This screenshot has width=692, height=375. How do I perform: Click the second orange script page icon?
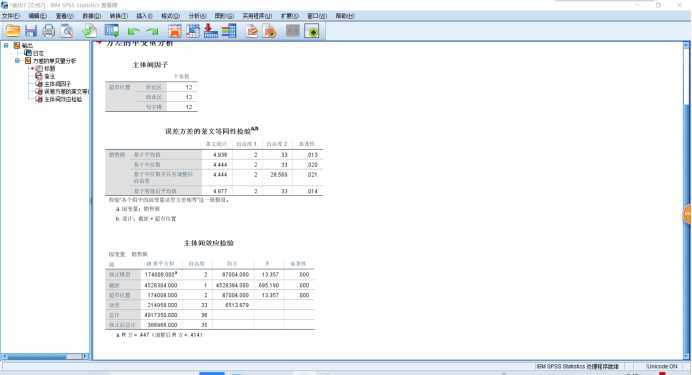tap(270, 31)
